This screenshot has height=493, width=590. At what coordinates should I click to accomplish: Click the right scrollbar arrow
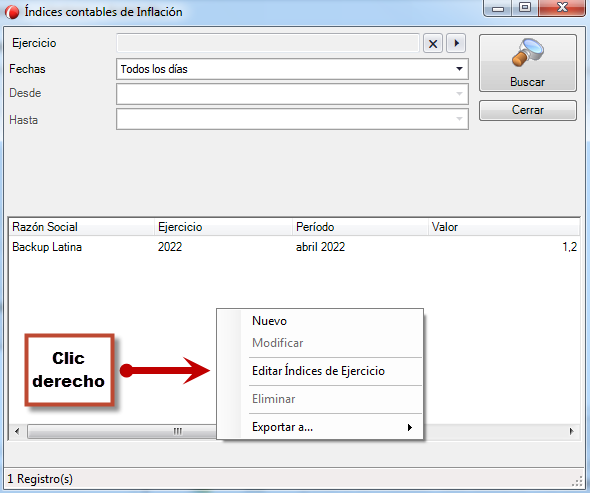571,431
